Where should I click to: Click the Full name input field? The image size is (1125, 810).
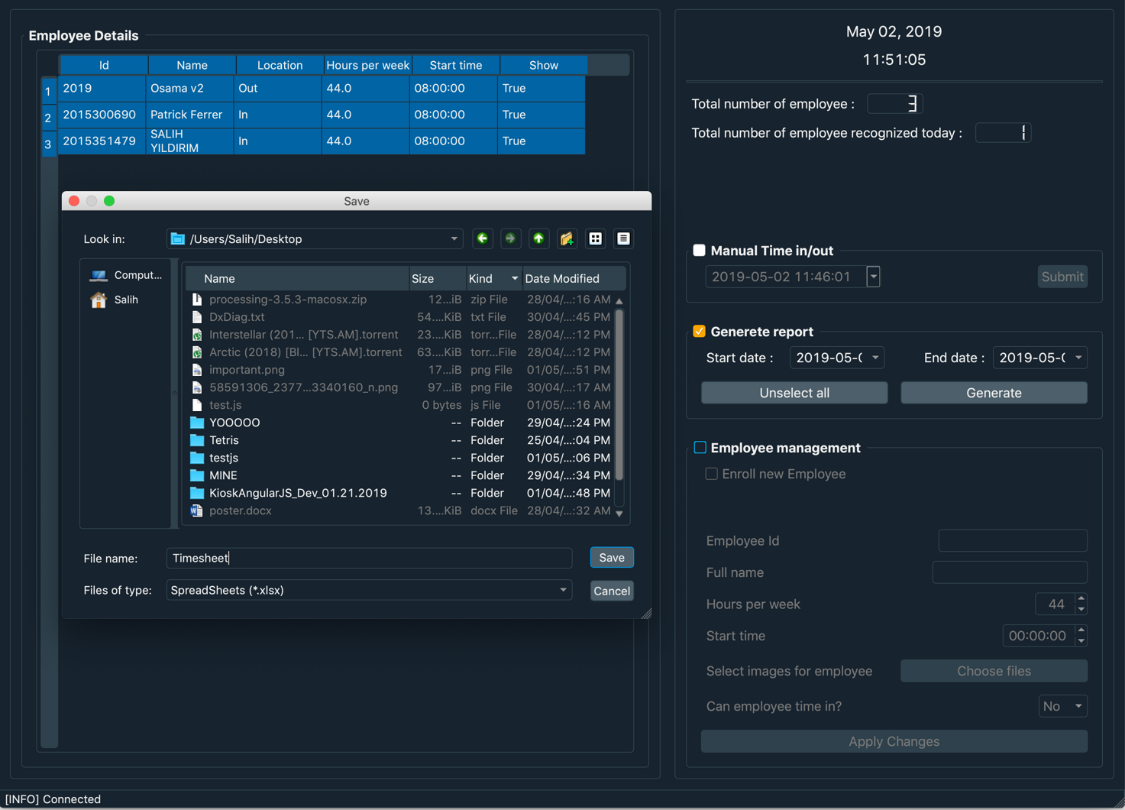(1009, 573)
